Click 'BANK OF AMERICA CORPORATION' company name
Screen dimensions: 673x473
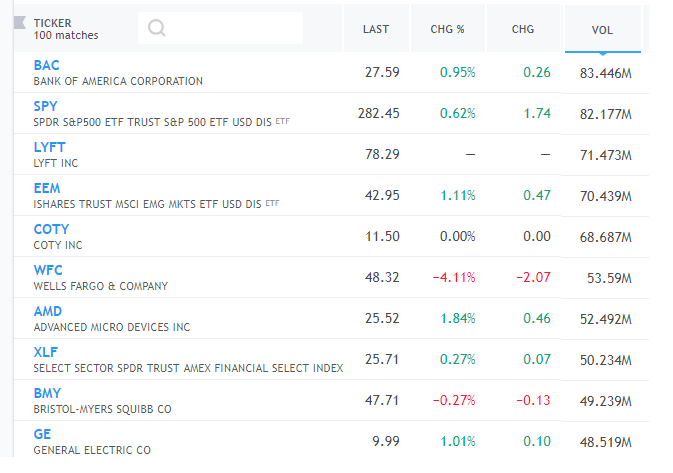click(118, 81)
